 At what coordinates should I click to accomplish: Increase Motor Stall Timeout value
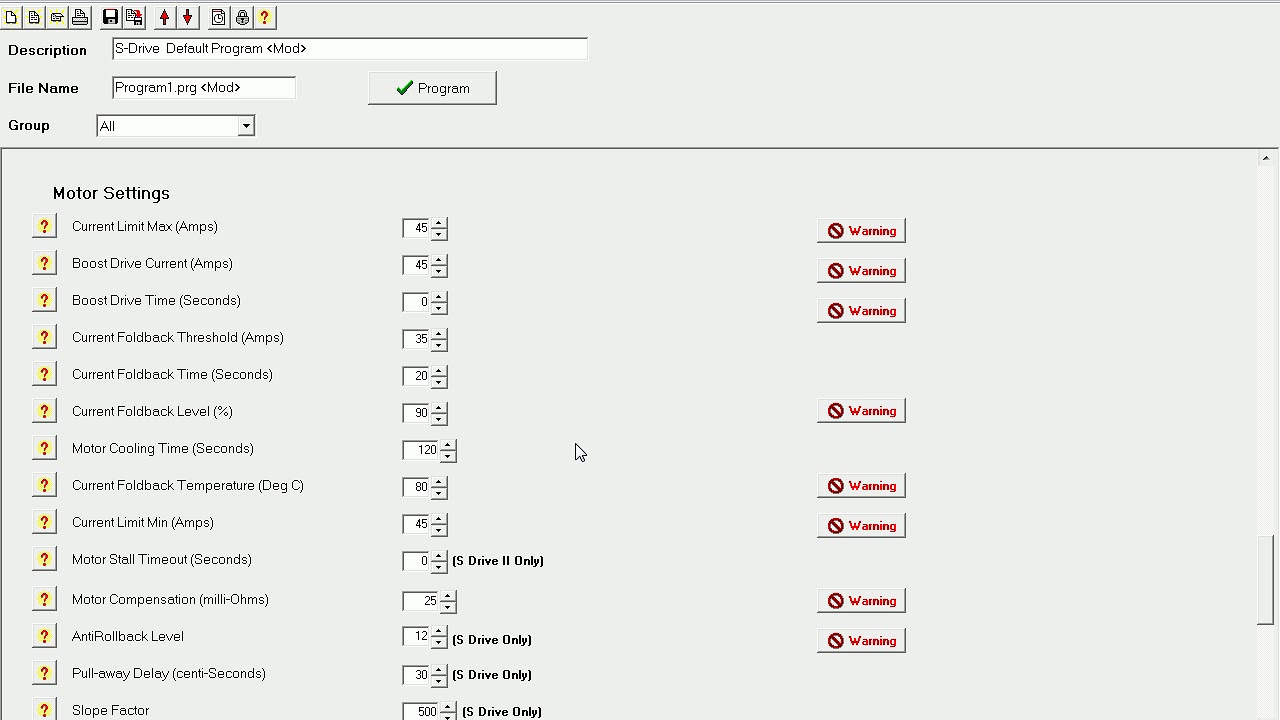[x=439, y=556]
